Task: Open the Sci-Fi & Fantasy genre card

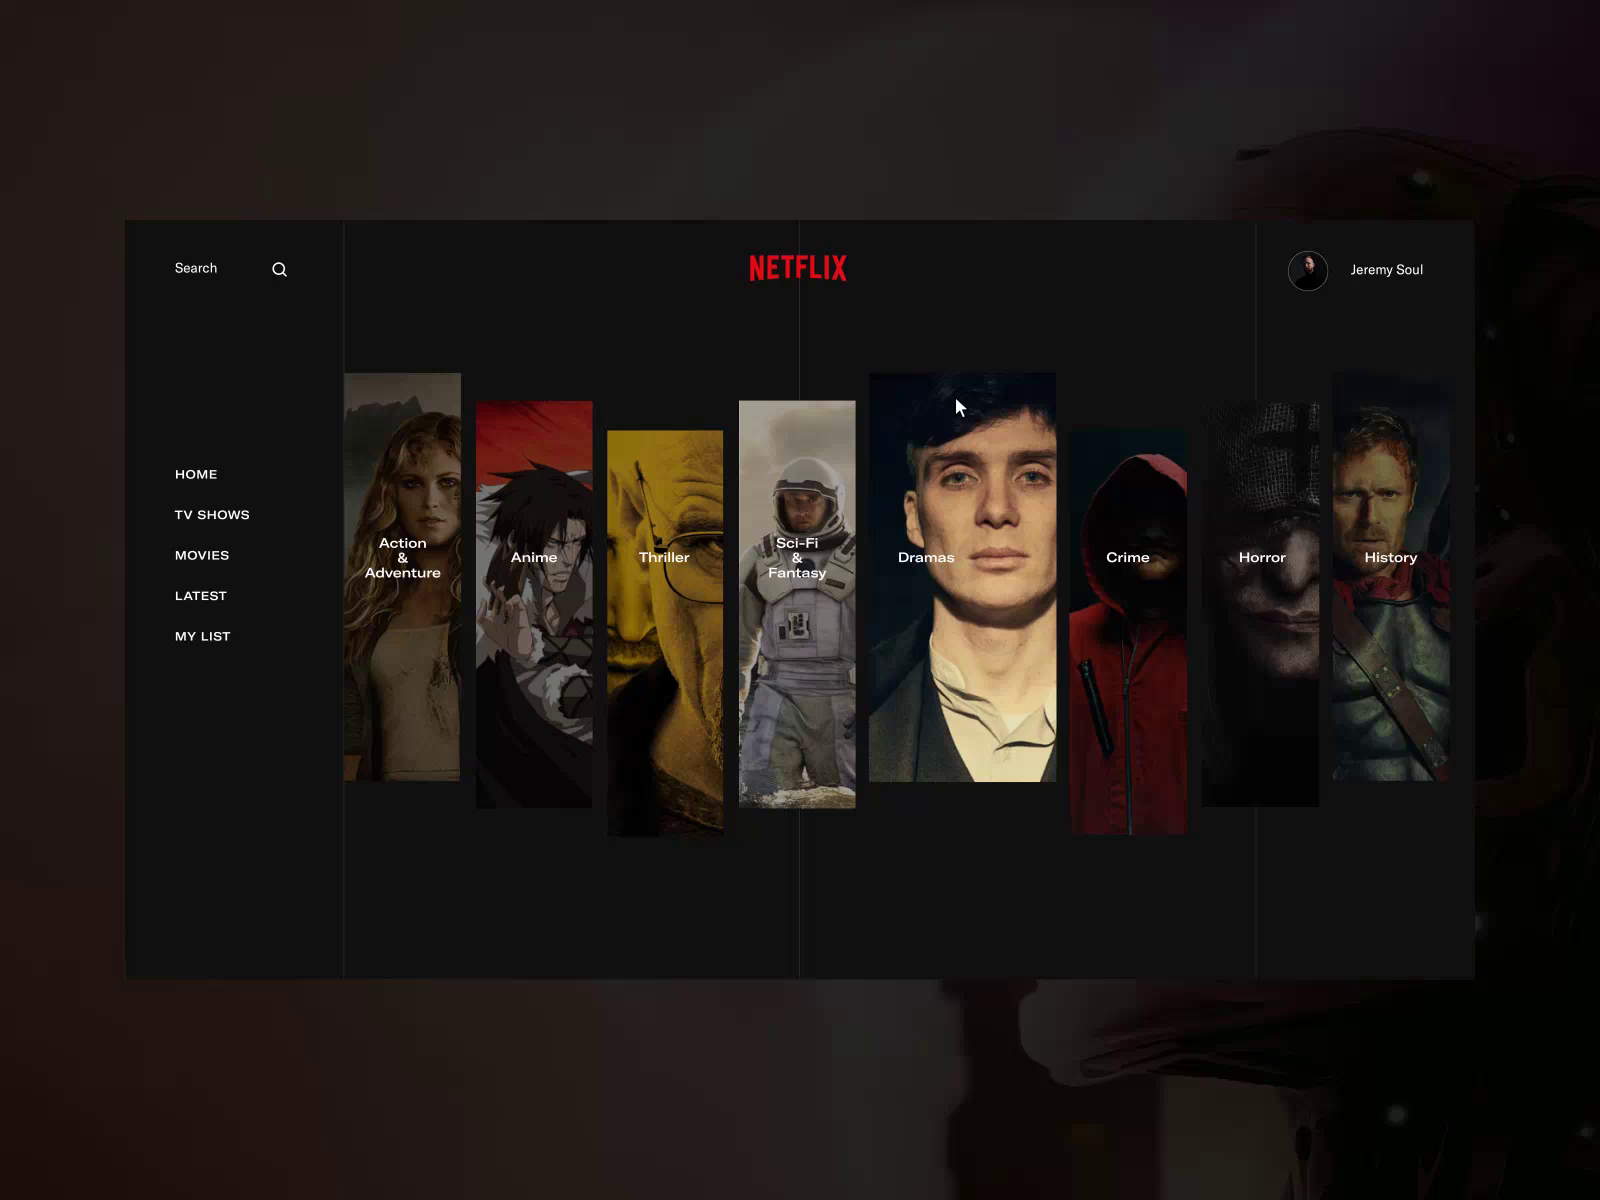Action: tap(797, 604)
